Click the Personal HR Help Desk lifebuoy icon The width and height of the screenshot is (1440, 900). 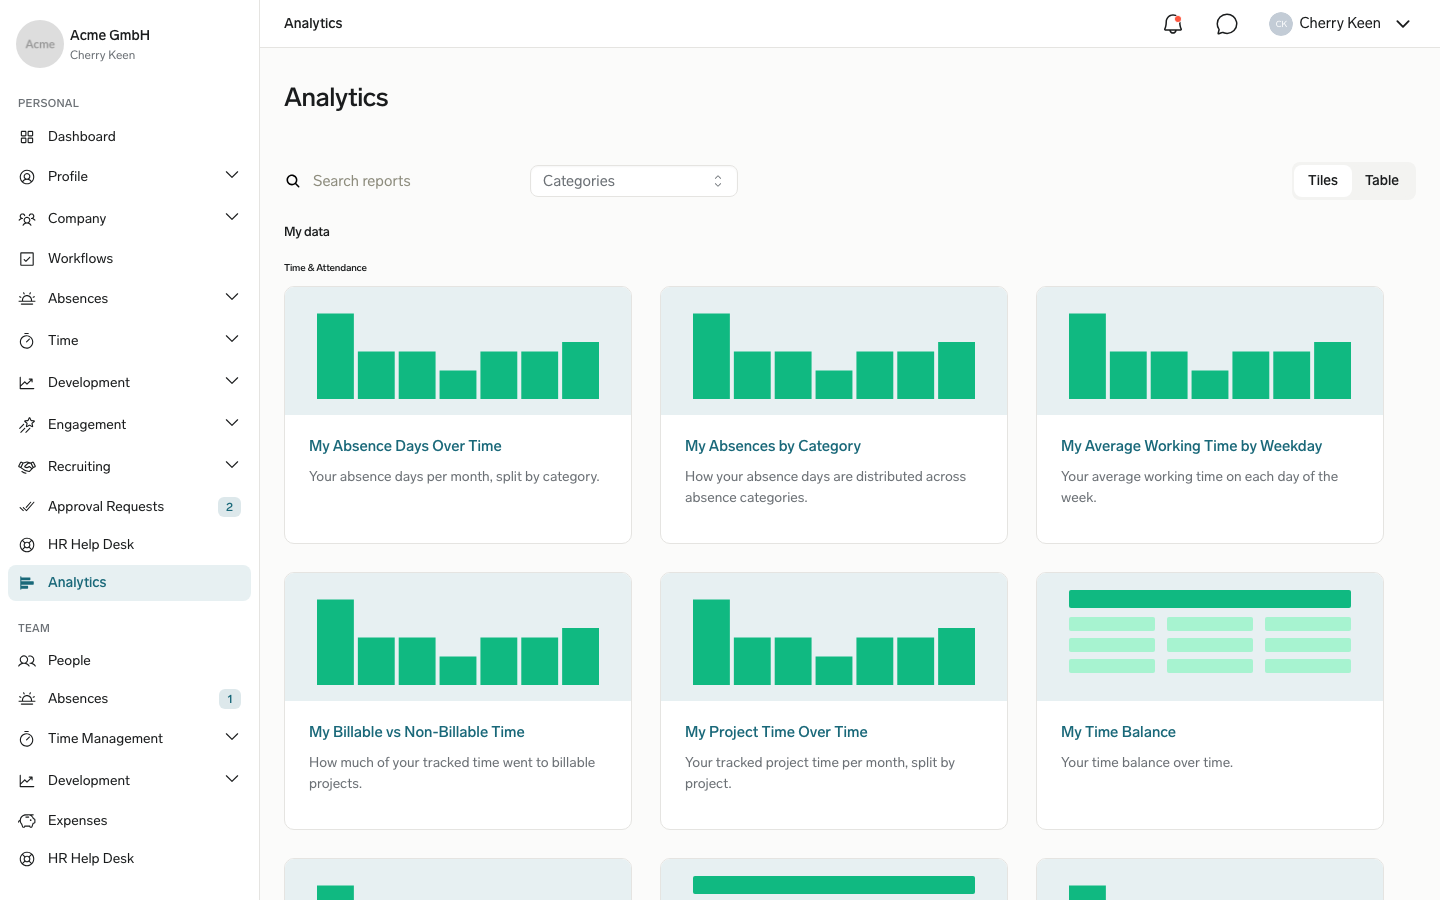(27, 545)
